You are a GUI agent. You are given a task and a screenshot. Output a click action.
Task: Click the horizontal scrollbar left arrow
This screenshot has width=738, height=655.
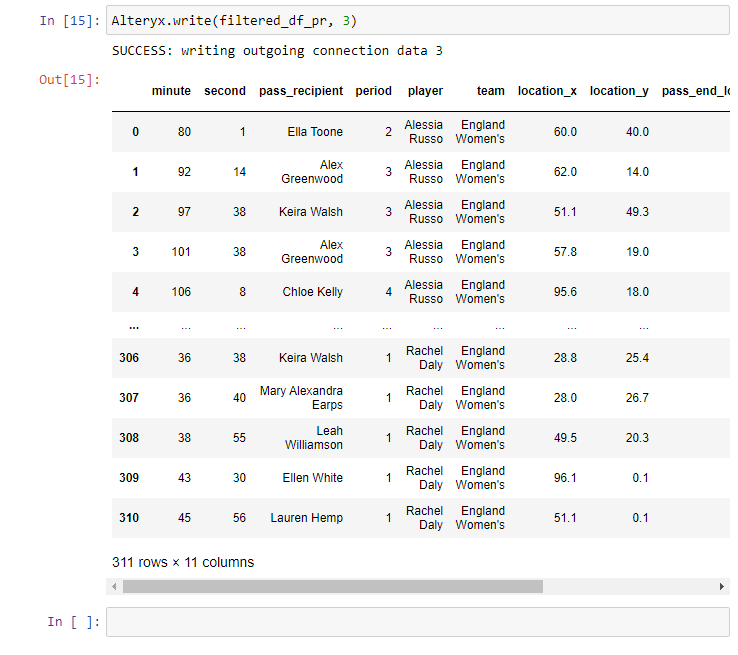point(116,587)
